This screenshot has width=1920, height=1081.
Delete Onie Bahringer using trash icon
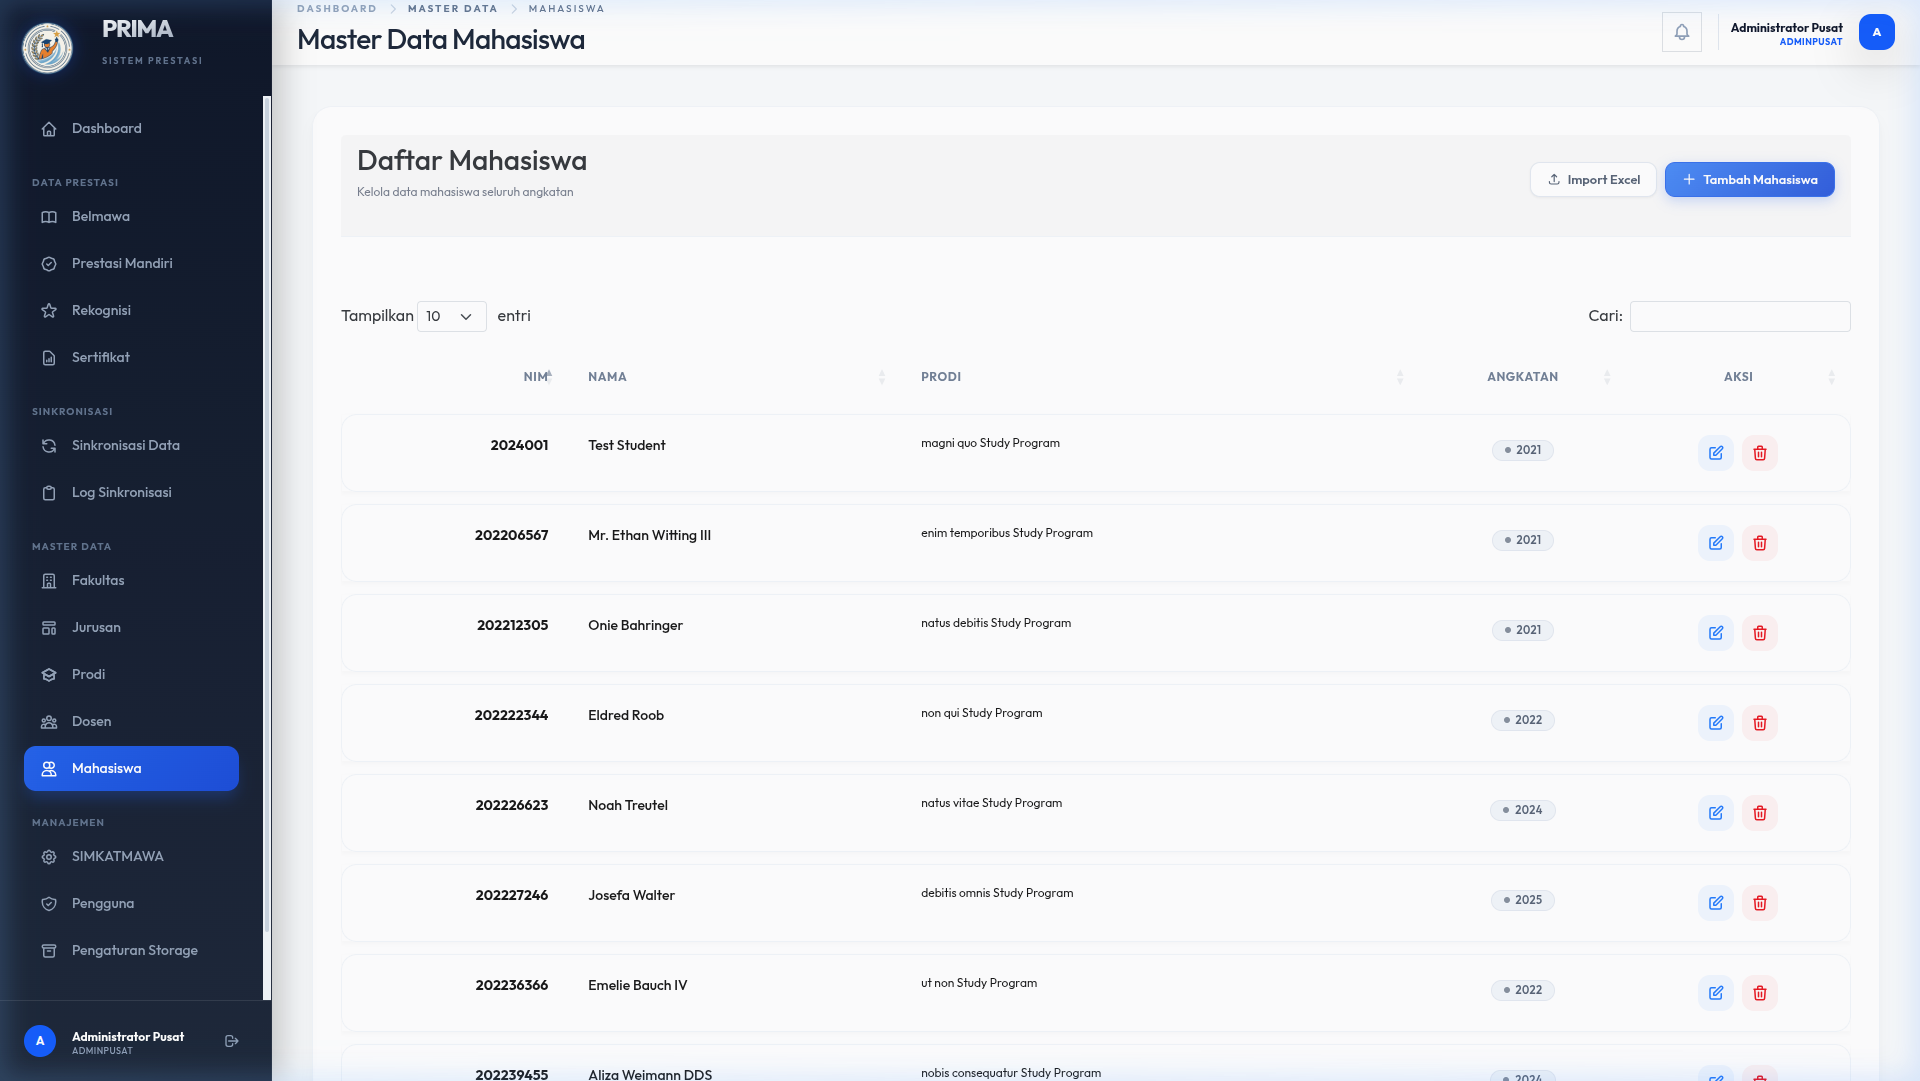1759,633
